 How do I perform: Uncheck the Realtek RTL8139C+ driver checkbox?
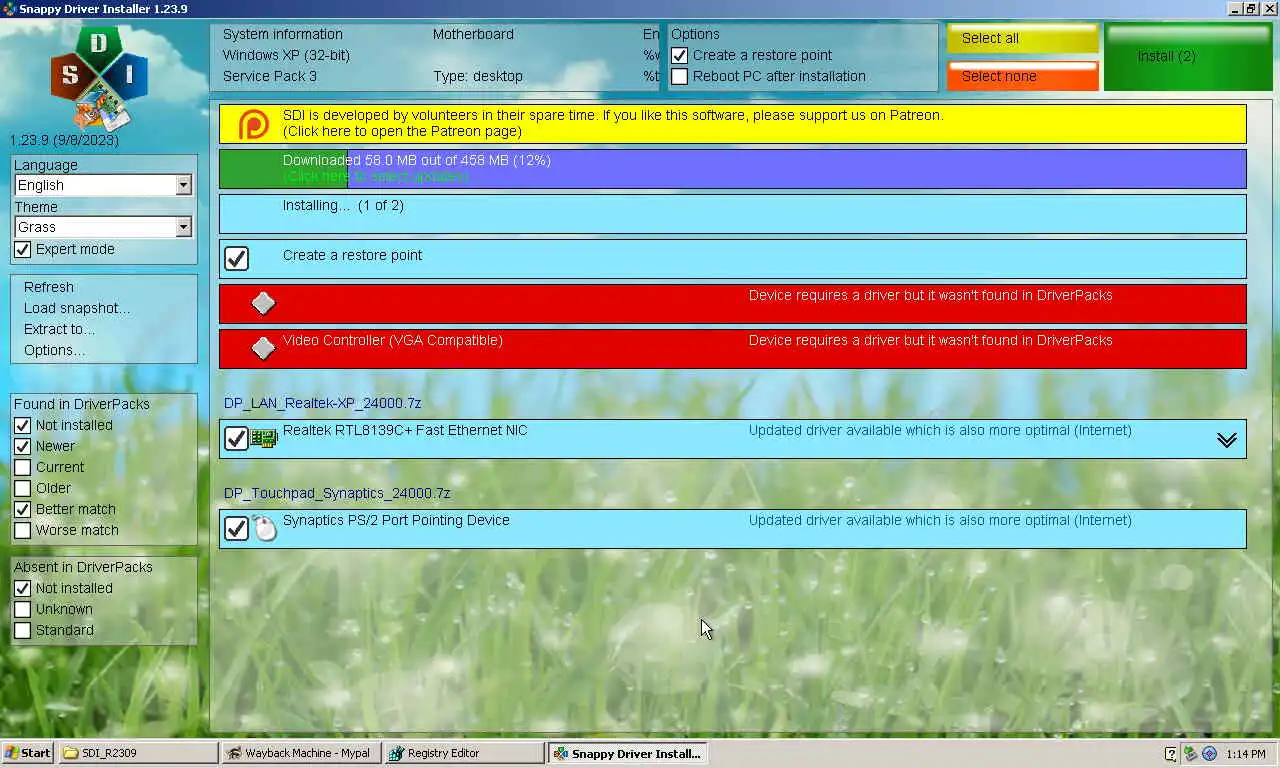coord(236,439)
